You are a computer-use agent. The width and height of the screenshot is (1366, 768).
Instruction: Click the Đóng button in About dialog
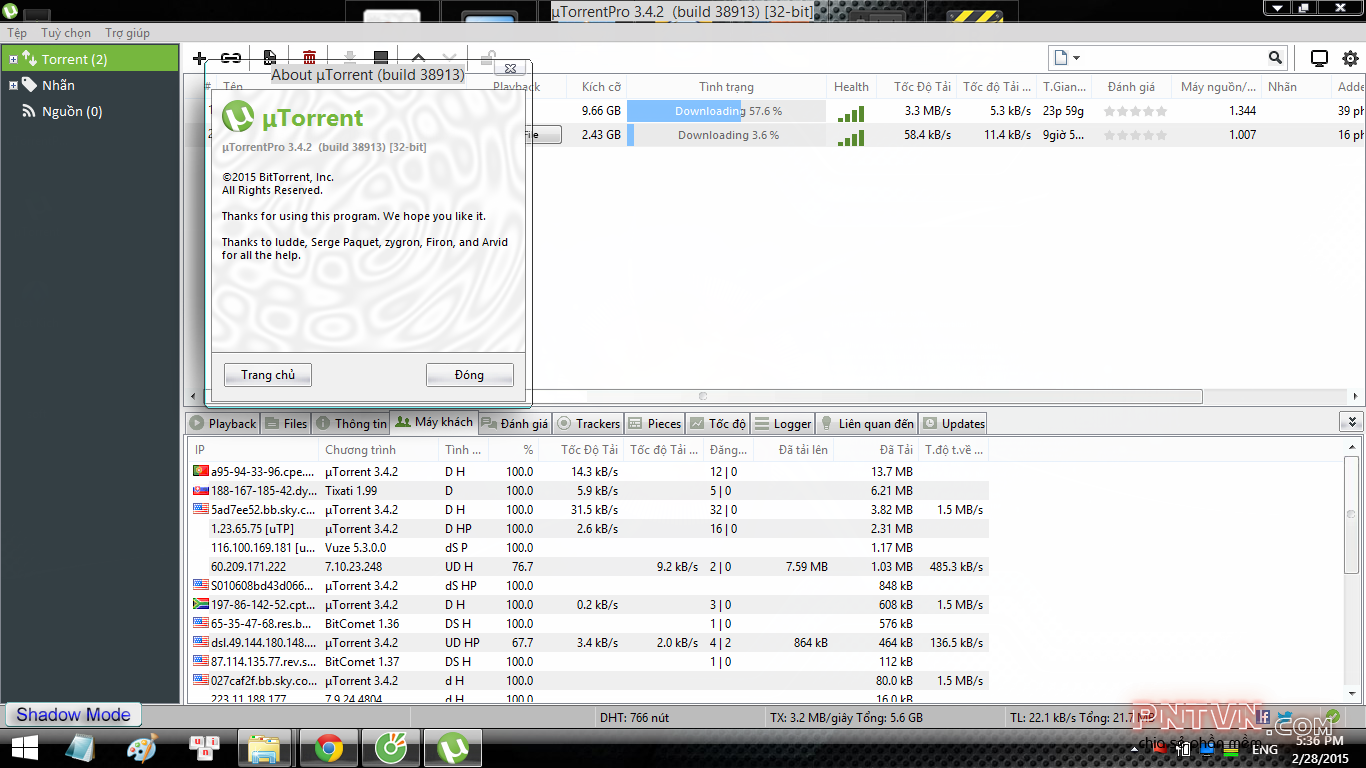tap(469, 375)
